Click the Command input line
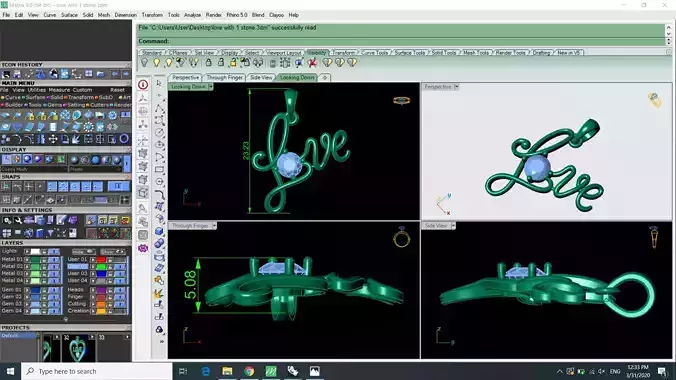This screenshot has height=380, width=676. click(401, 41)
